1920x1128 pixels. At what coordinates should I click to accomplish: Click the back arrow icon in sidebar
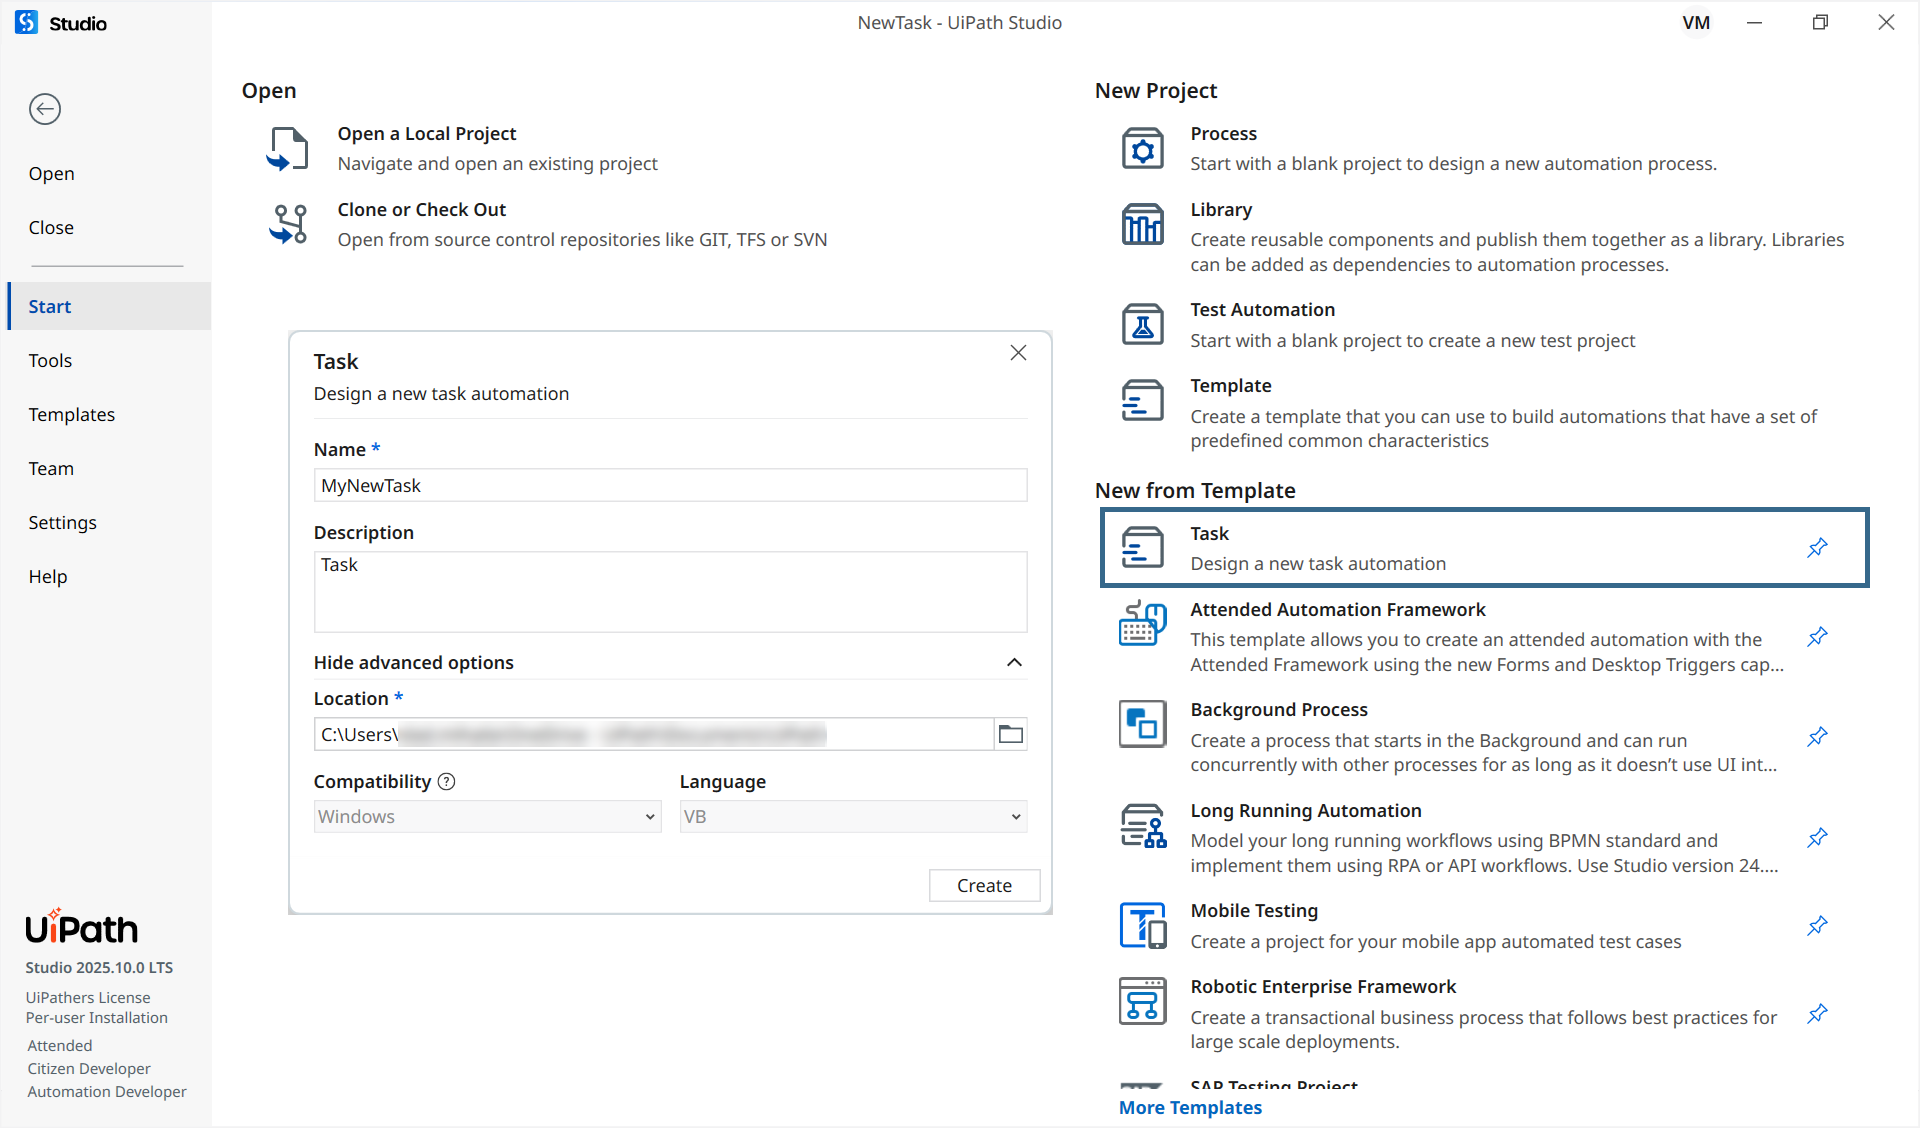point(45,109)
